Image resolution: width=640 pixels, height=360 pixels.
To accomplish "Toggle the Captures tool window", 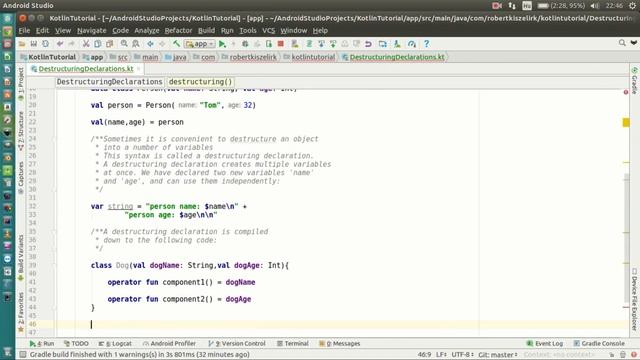I will (x=21, y=178).
